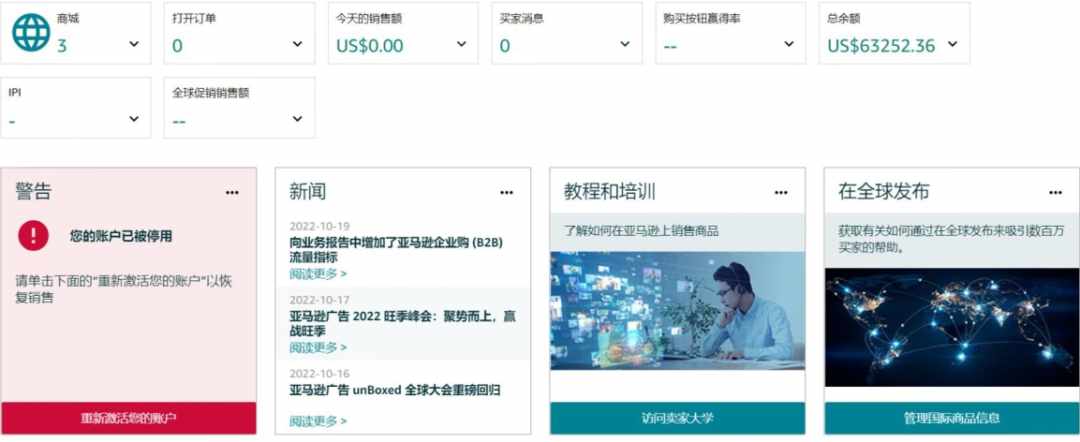
Task: Expand the 今天的销售额 dropdown chevron
Action: coord(461,44)
